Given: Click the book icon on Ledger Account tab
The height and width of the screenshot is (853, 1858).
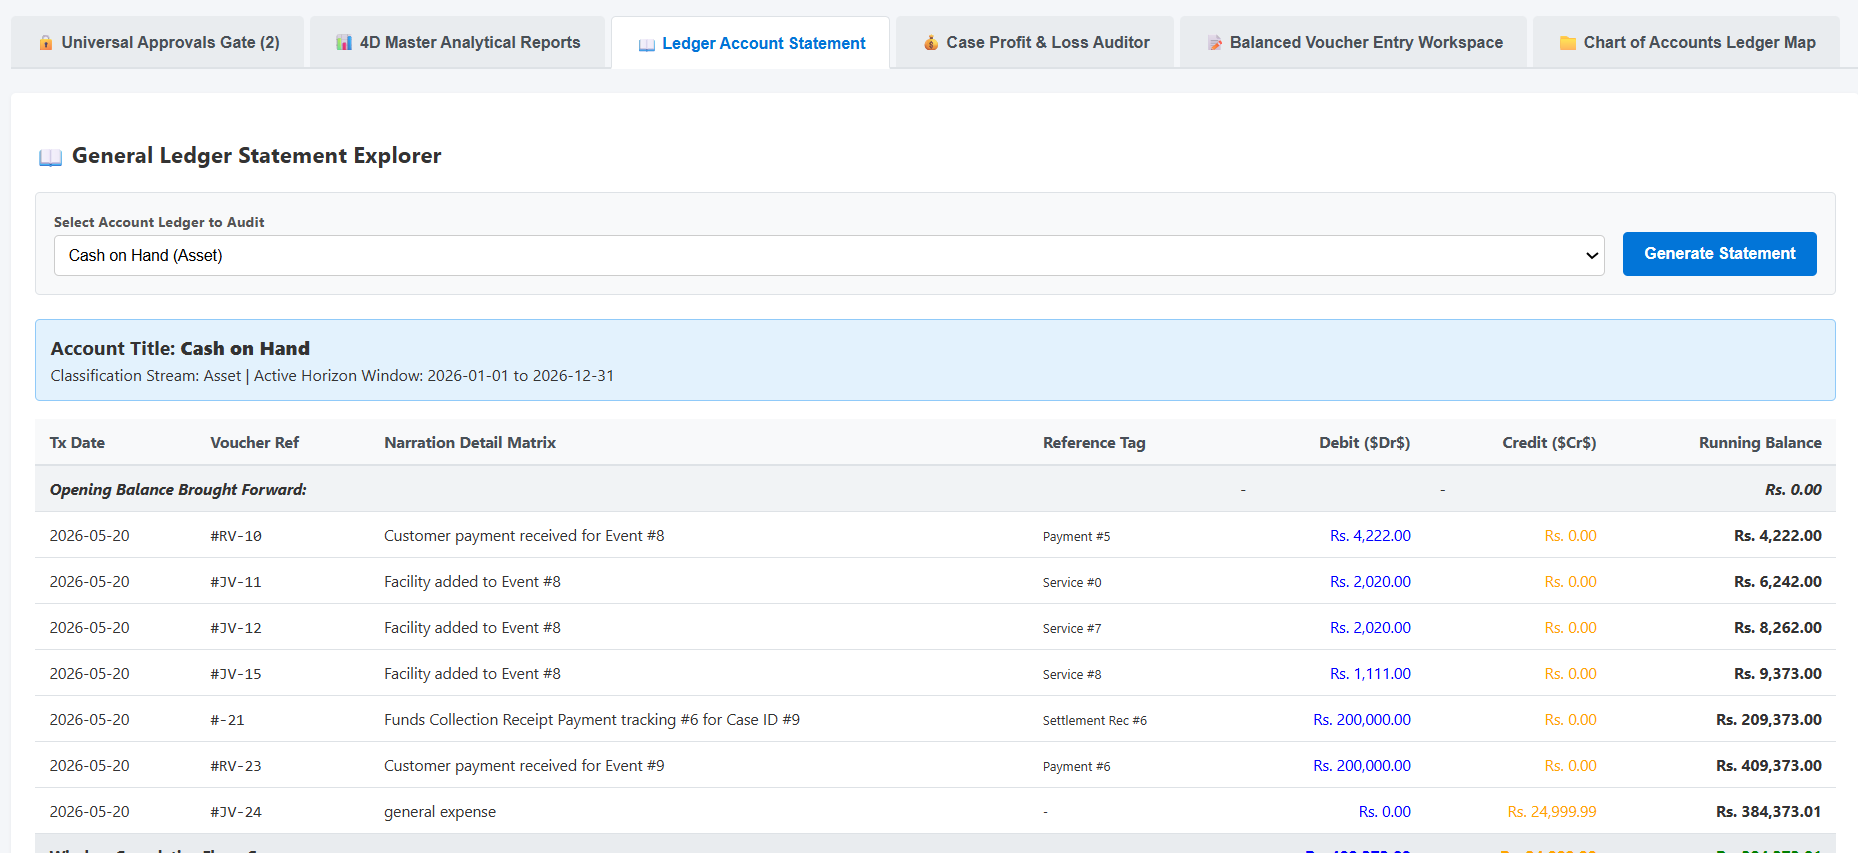Looking at the screenshot, I should 647,44.
